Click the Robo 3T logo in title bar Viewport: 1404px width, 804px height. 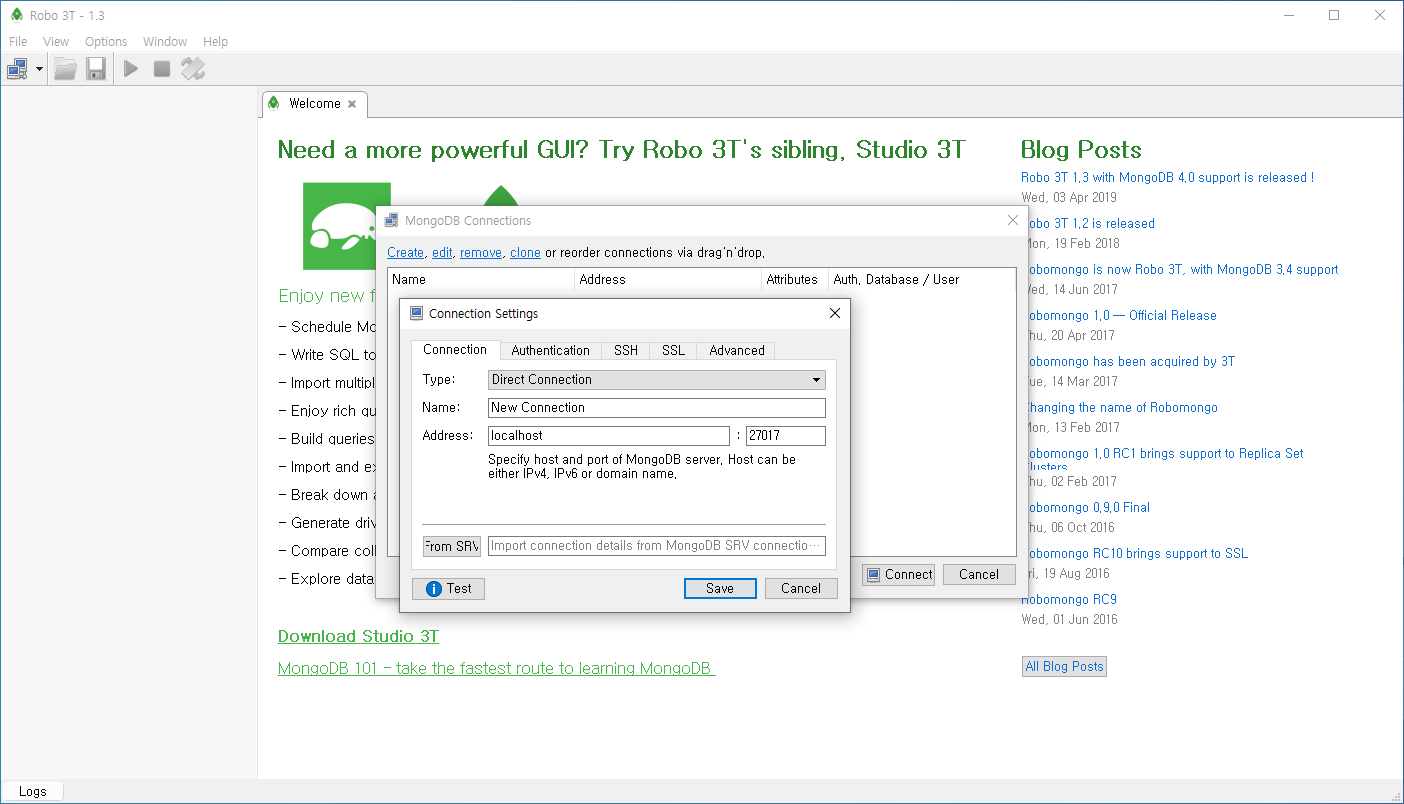click(16, 15)
